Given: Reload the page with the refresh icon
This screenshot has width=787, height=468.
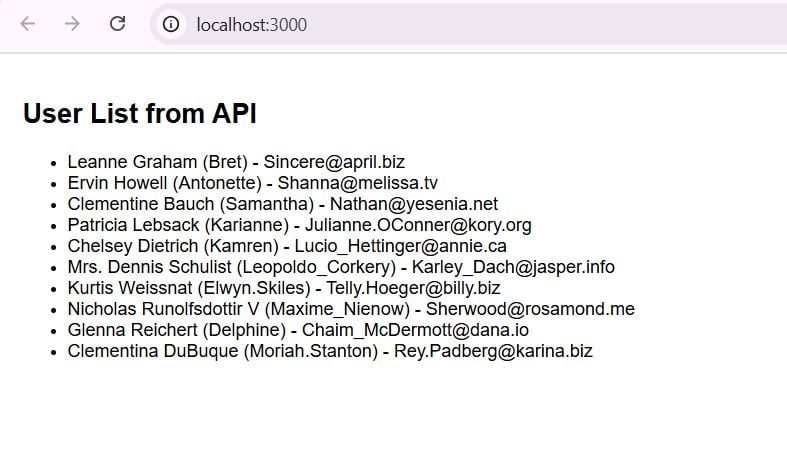Looking at the screenshot, I should coord(117,24).
